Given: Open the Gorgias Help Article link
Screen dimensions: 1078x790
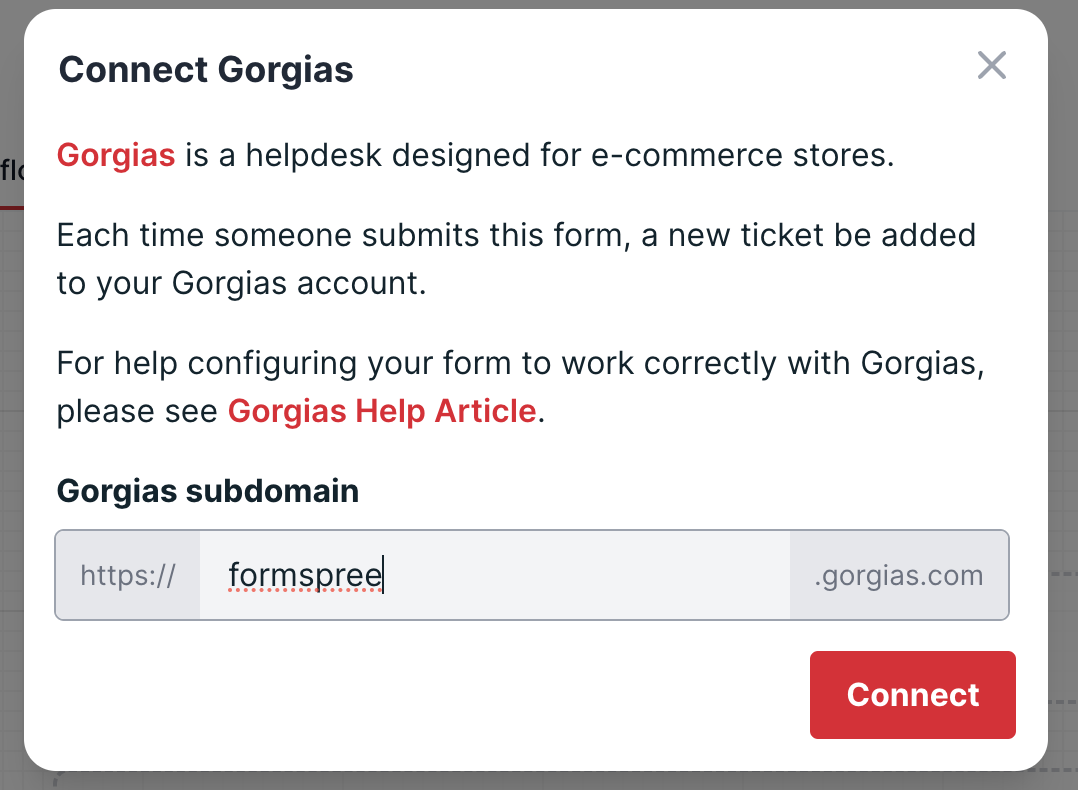Looking at the screenshot, I should point(382,411).
